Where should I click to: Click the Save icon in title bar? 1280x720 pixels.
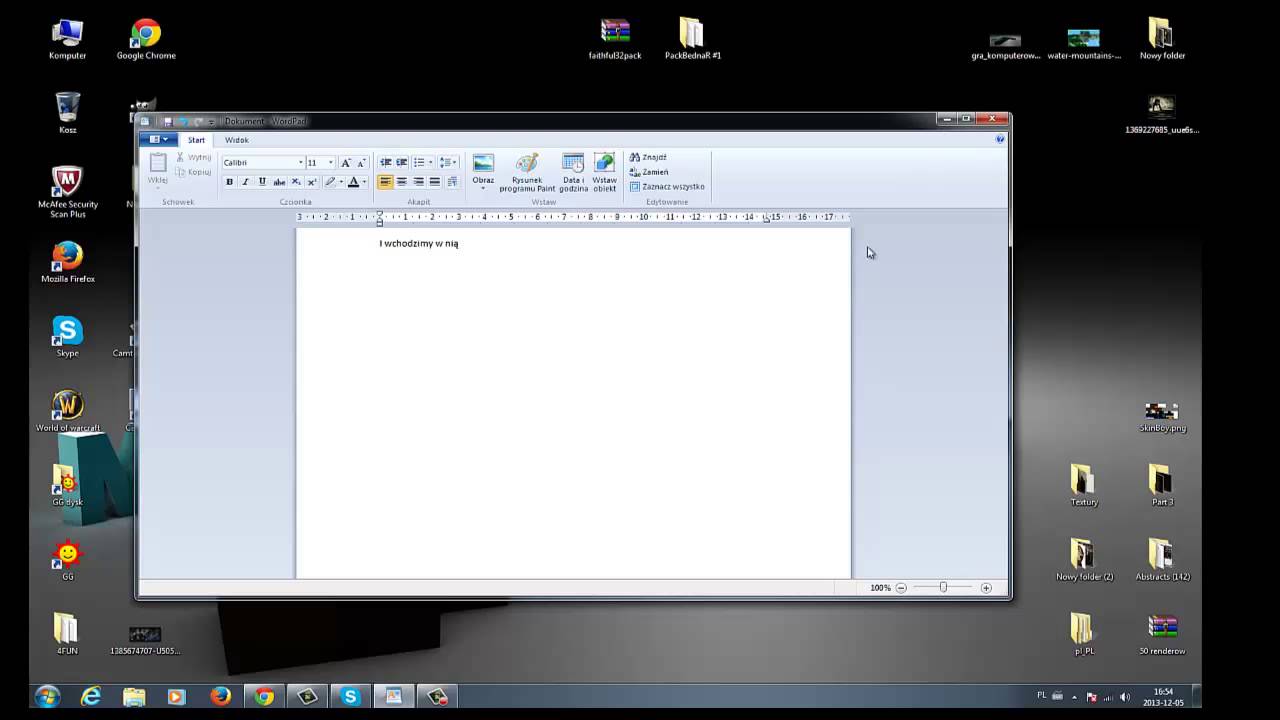(x=168, y=121)
